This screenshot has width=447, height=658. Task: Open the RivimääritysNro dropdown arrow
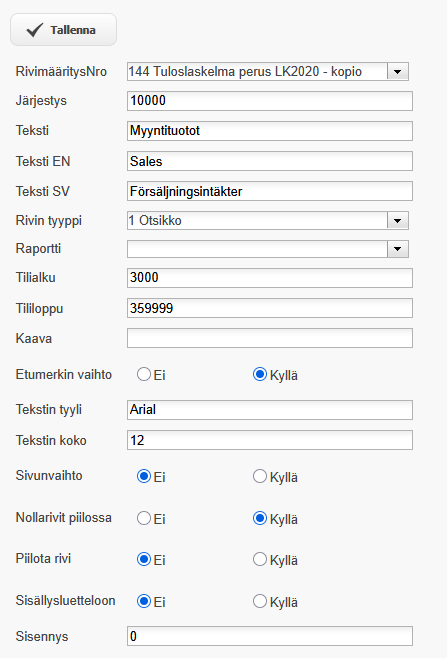(397, 72)
